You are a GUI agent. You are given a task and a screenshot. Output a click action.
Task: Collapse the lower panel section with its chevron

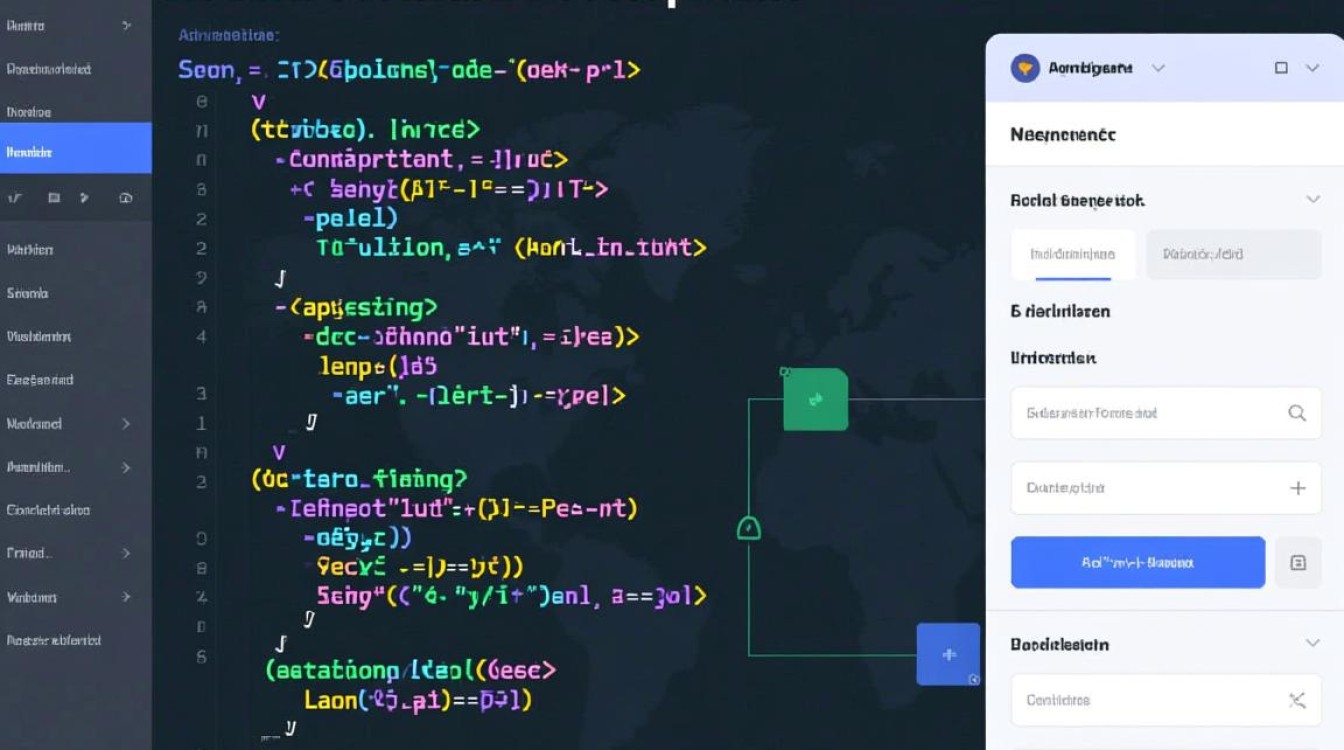1313,645
